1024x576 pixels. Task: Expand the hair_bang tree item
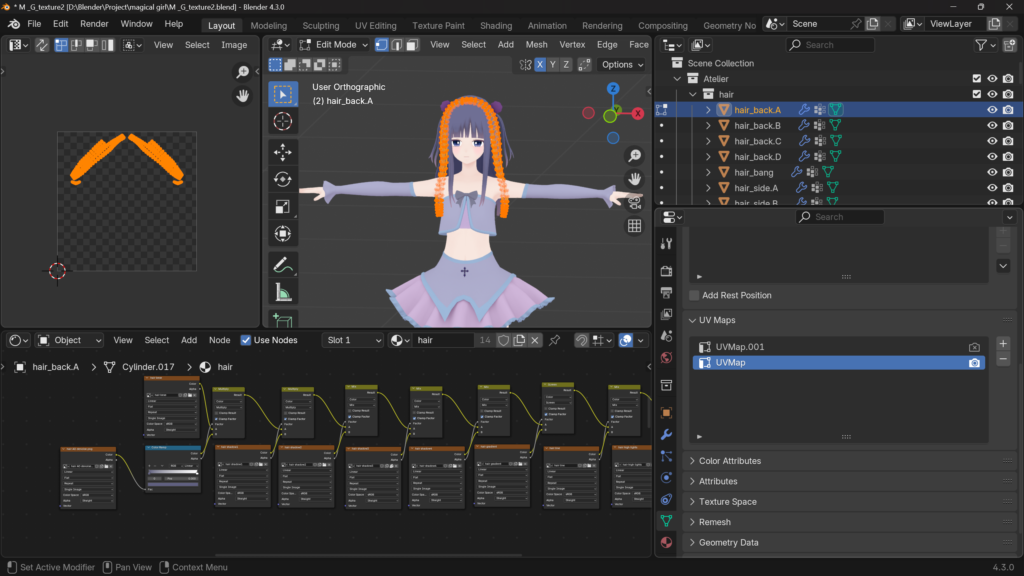(x=708, y=173)
